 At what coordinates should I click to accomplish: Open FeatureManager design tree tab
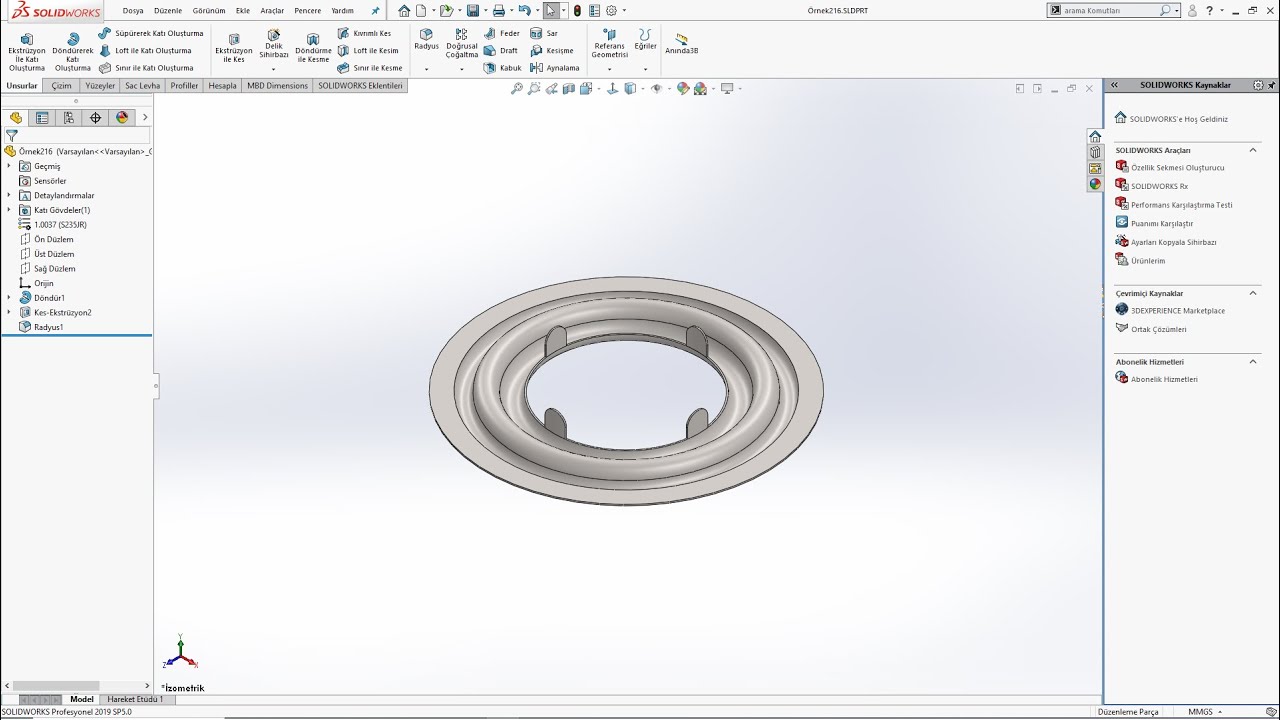pos(16,118)
